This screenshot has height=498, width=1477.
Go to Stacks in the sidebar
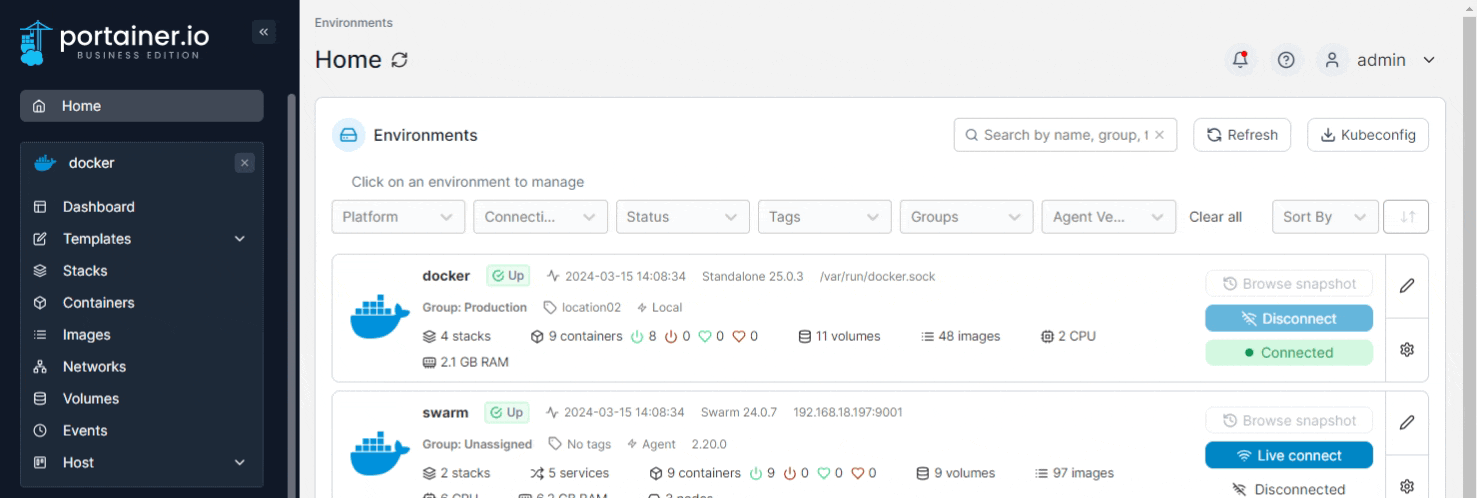click(85, 271)
